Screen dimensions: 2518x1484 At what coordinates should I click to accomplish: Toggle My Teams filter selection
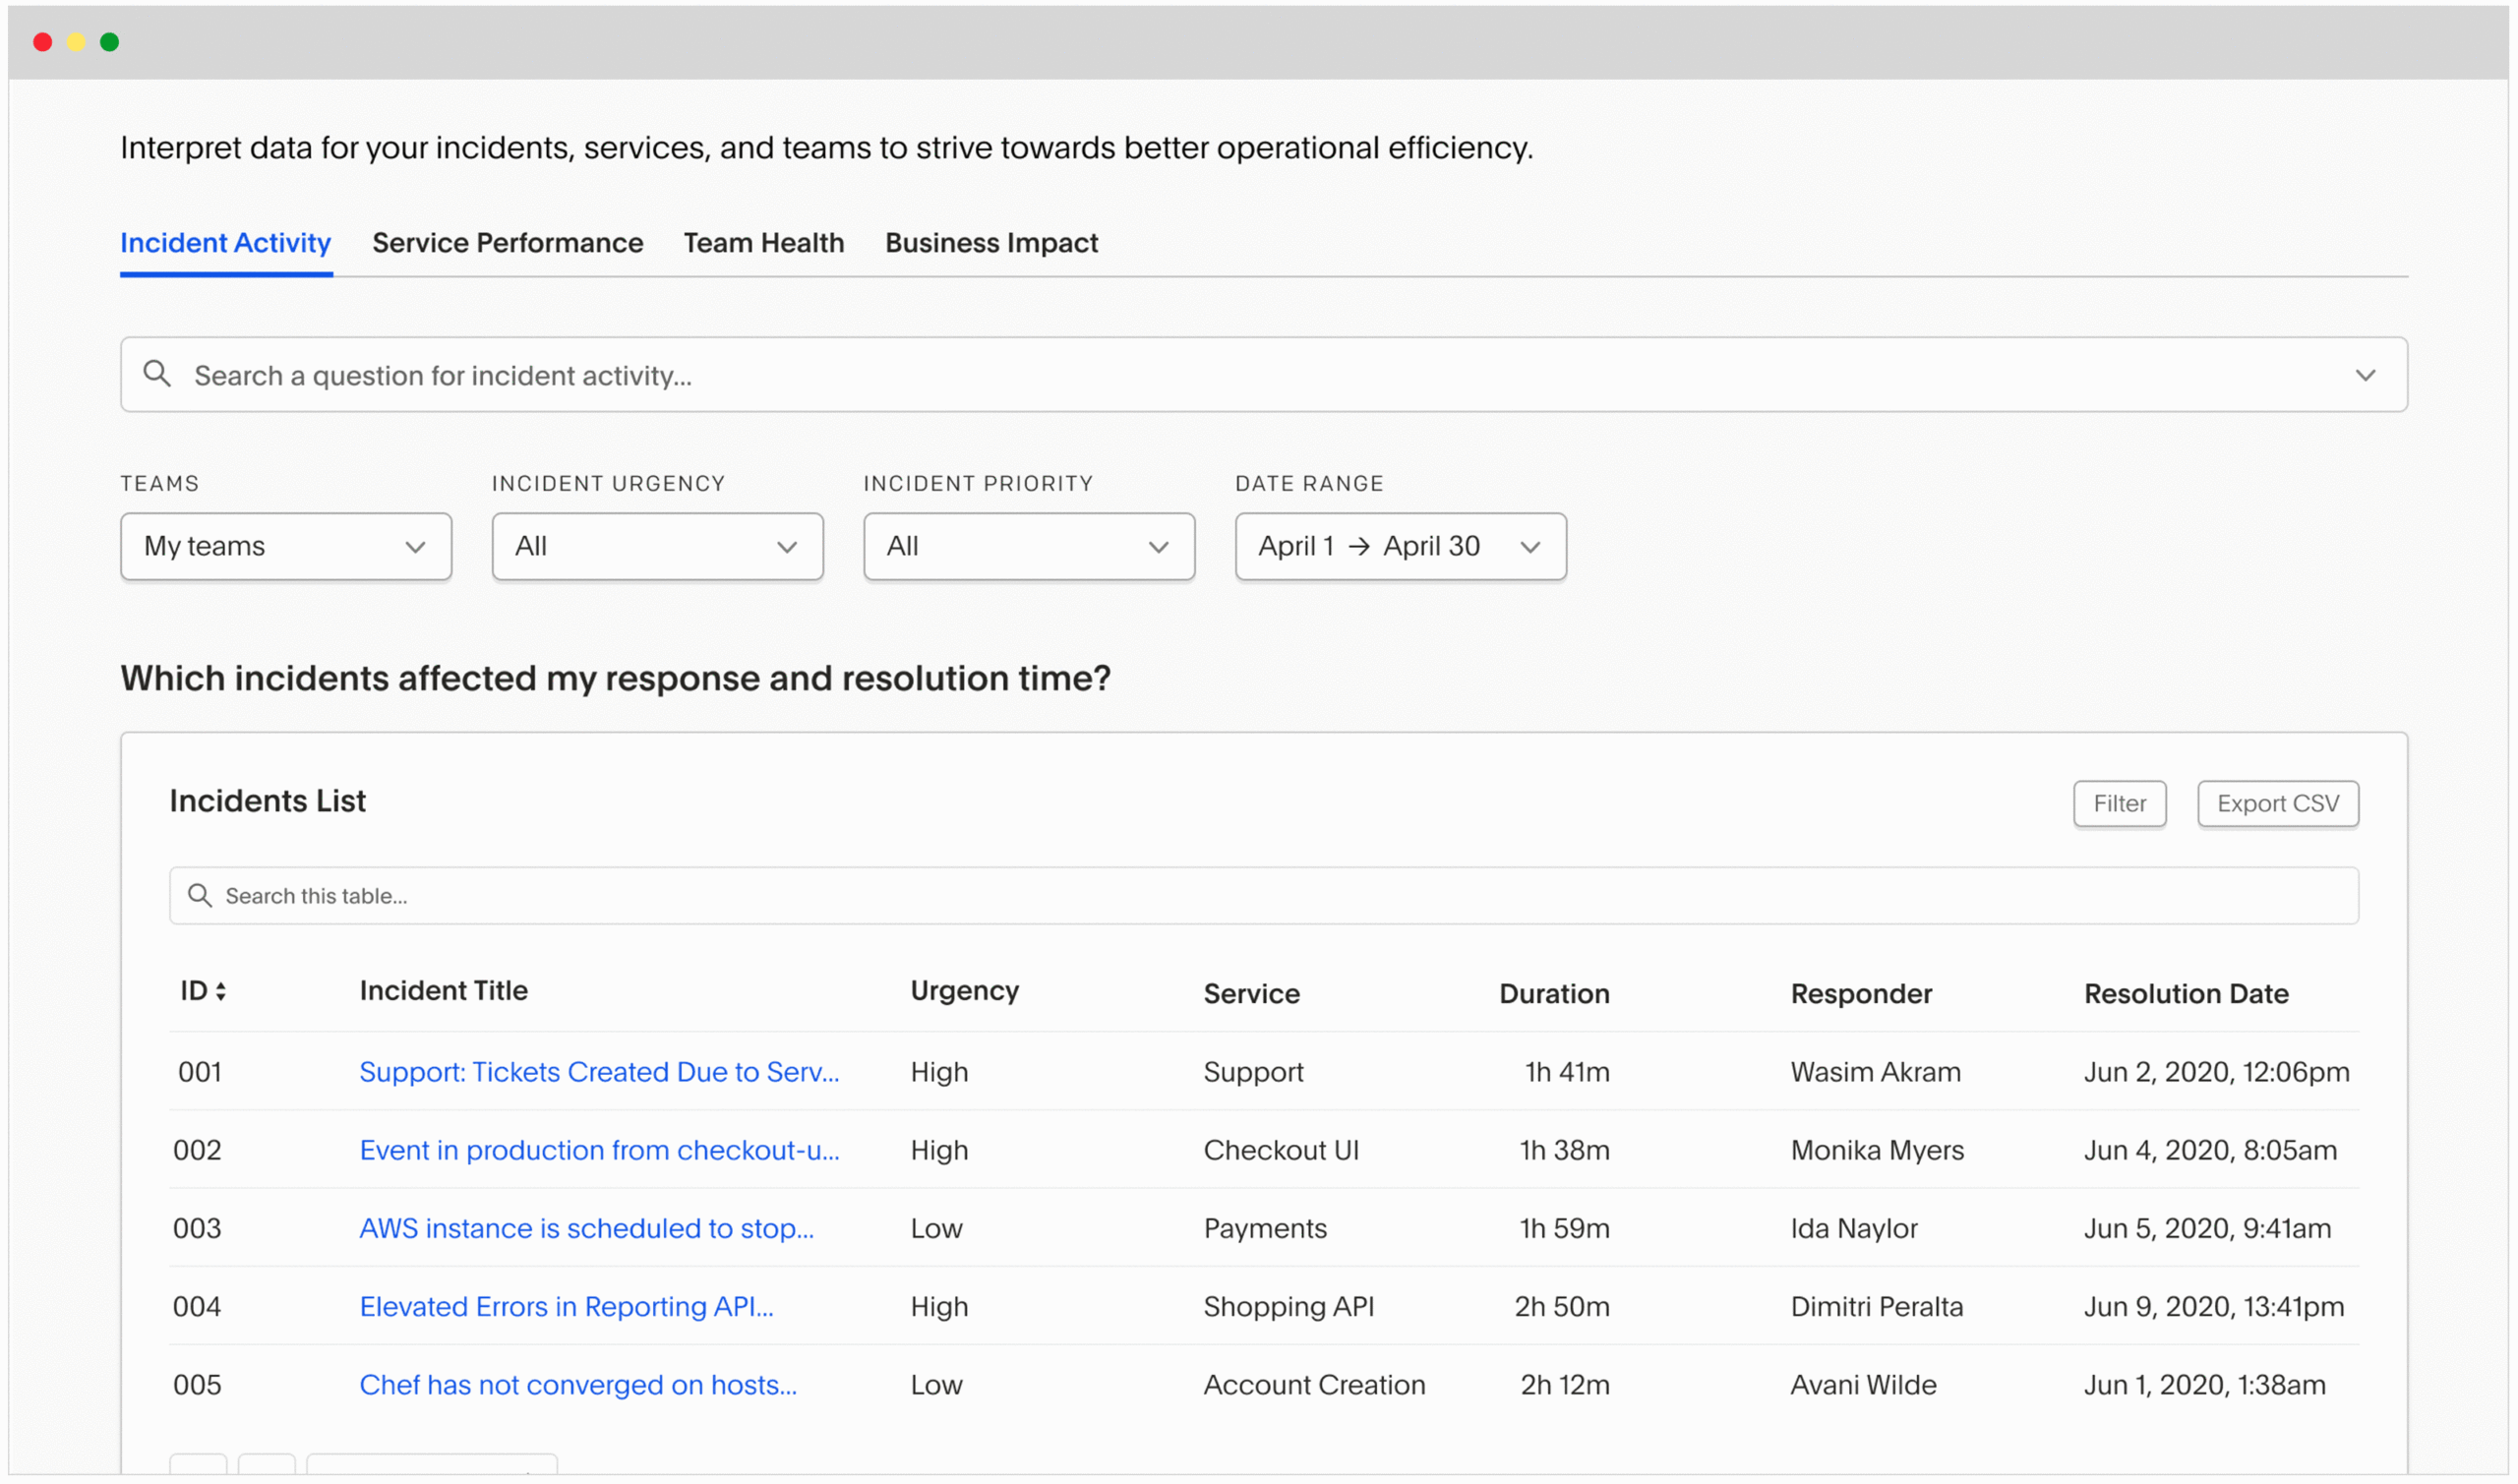tap(281, 544)
